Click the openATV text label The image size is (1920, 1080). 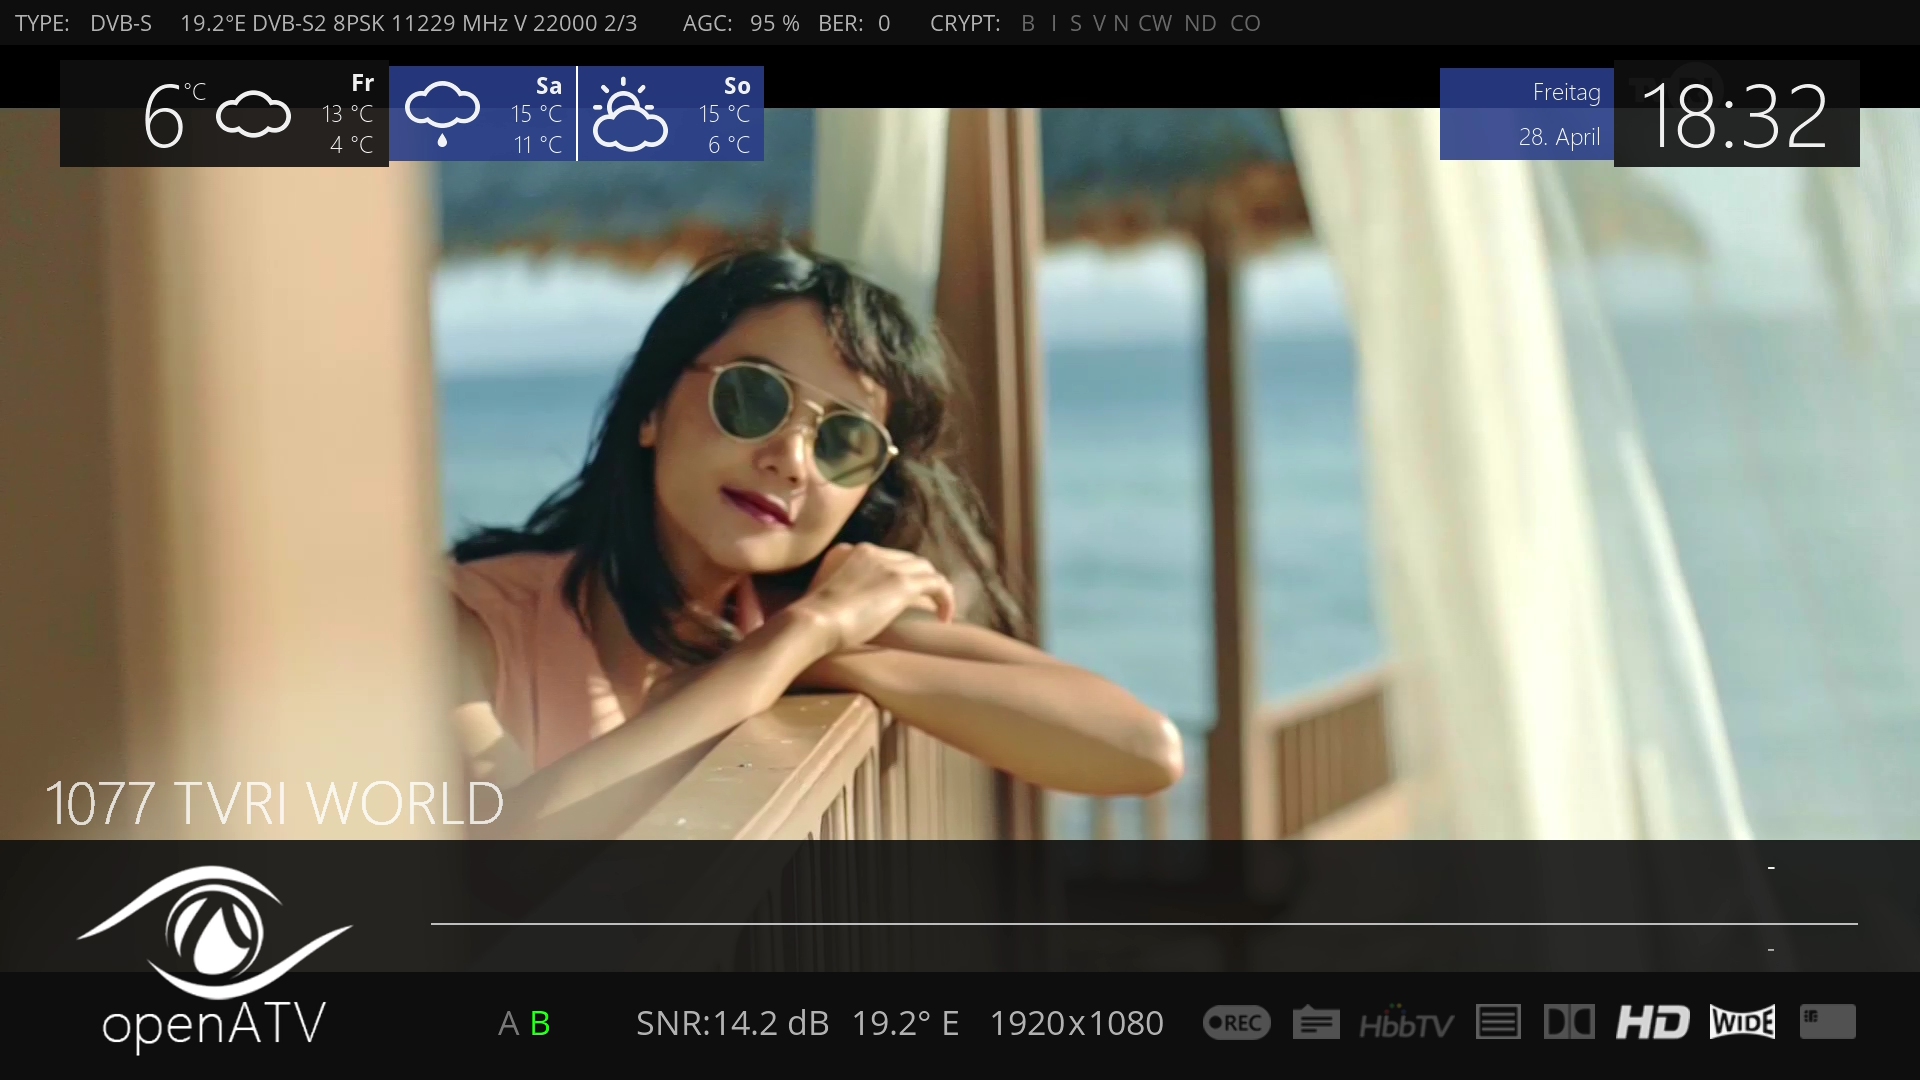coord(214,1026)
